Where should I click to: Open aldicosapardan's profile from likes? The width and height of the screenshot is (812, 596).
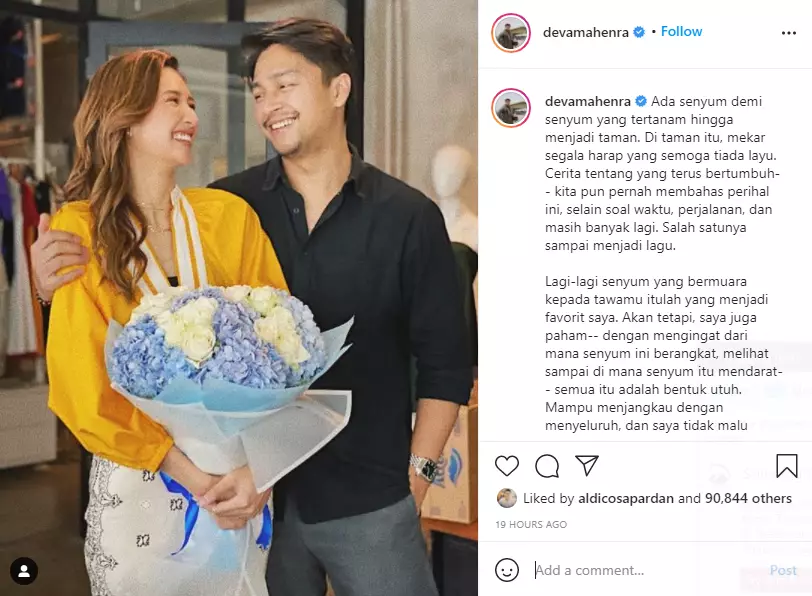(626, 499)
